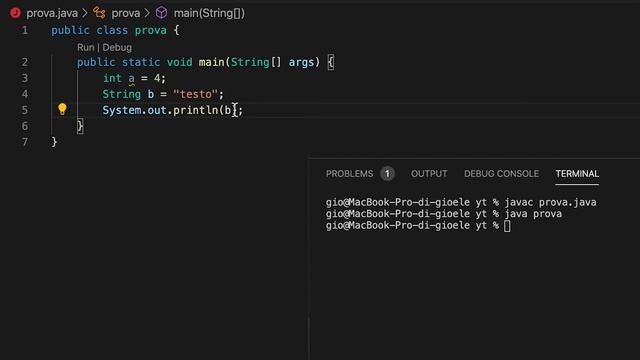Click the class name prova on line 1
Viewport: 640px width, 360px height.
pyautogui.click(x=151, y=30)
